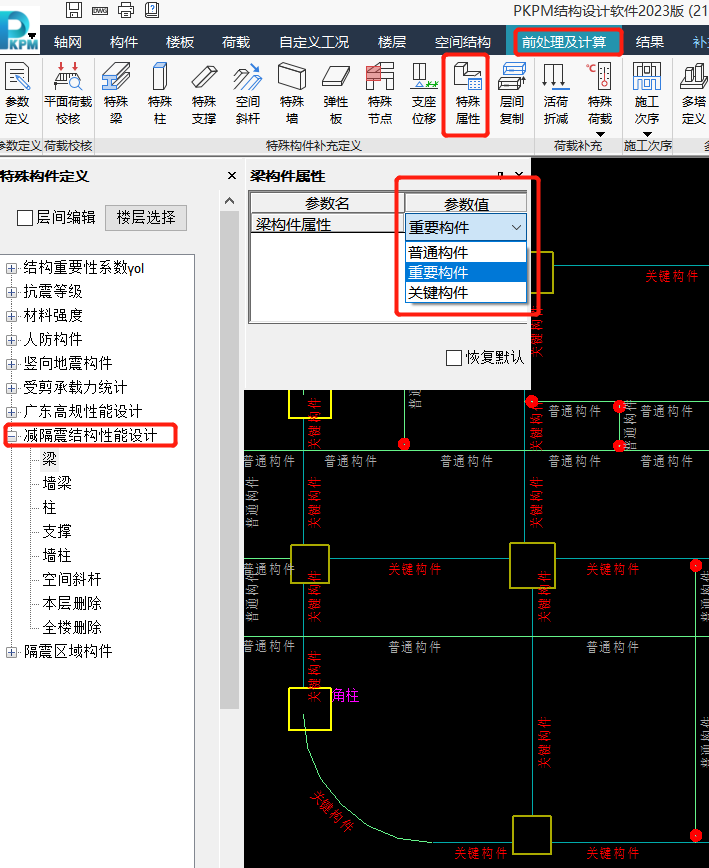Viewport: 709px width, 868px height.
Task: Open 平面荷载校核 load check tool
Action: (x=68, y=94)
